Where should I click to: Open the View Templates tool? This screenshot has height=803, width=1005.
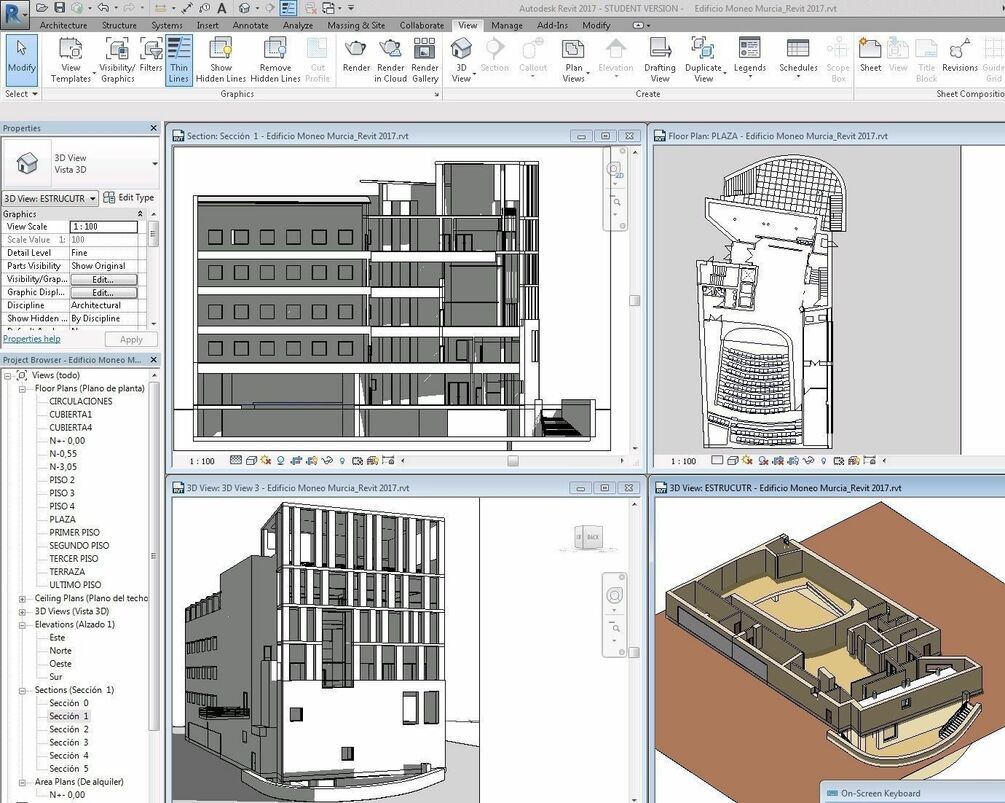tap(71, 60)
